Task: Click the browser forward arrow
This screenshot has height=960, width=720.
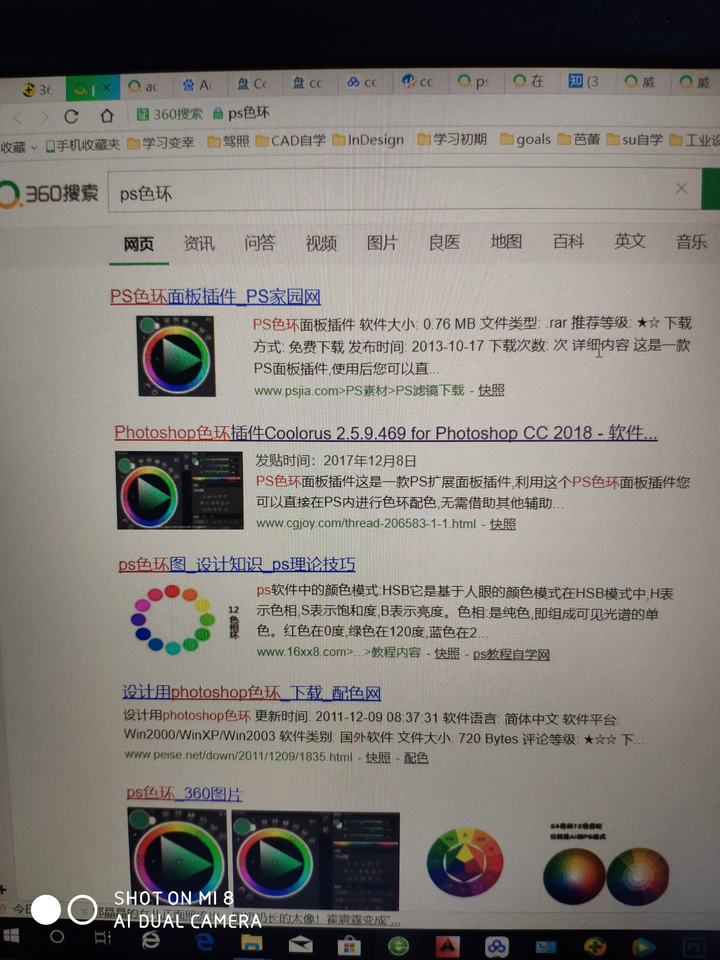Action: point(44,117)
